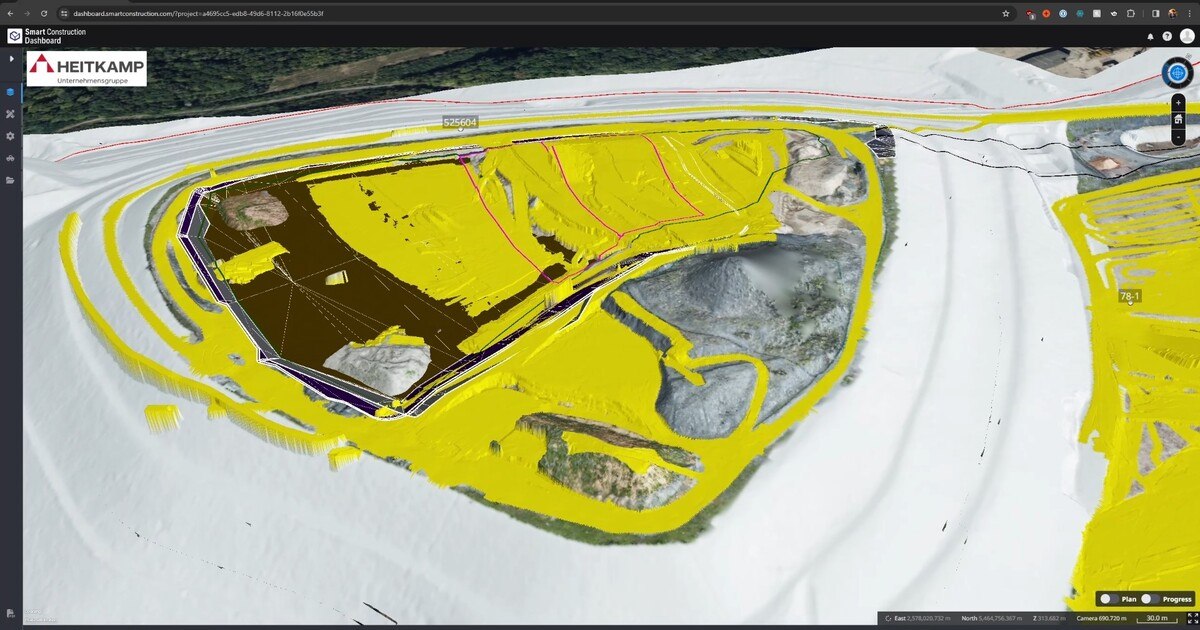Click the 525604 map label

(x=460, y=122)
